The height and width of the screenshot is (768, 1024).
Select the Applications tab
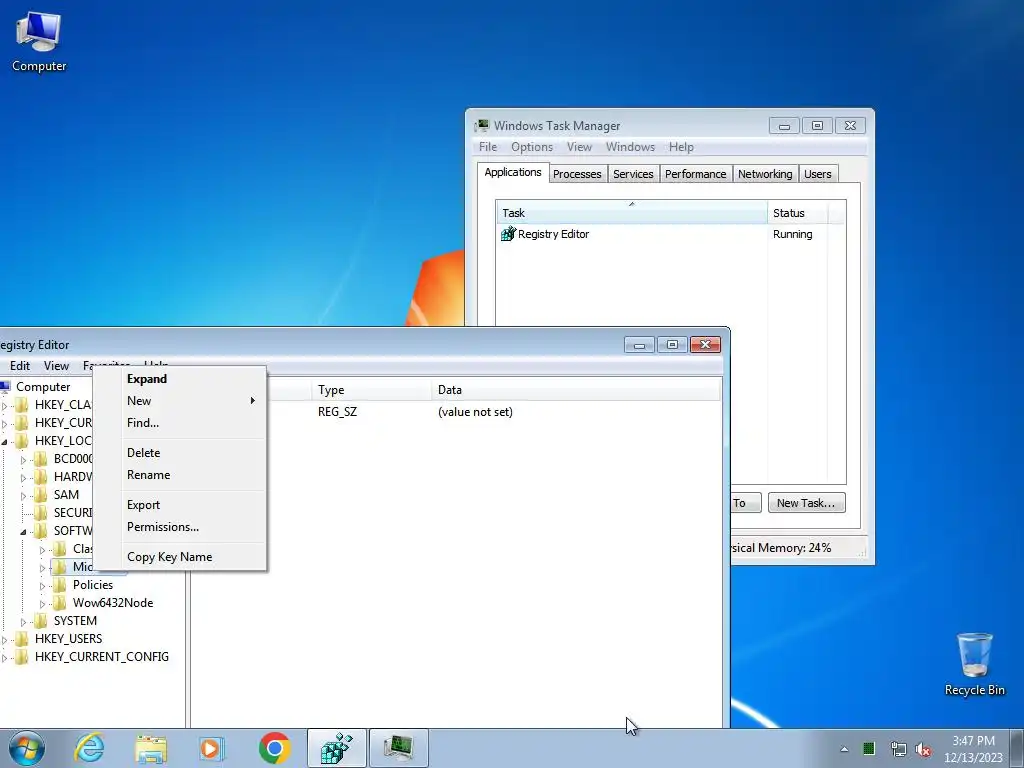(513, 172)
